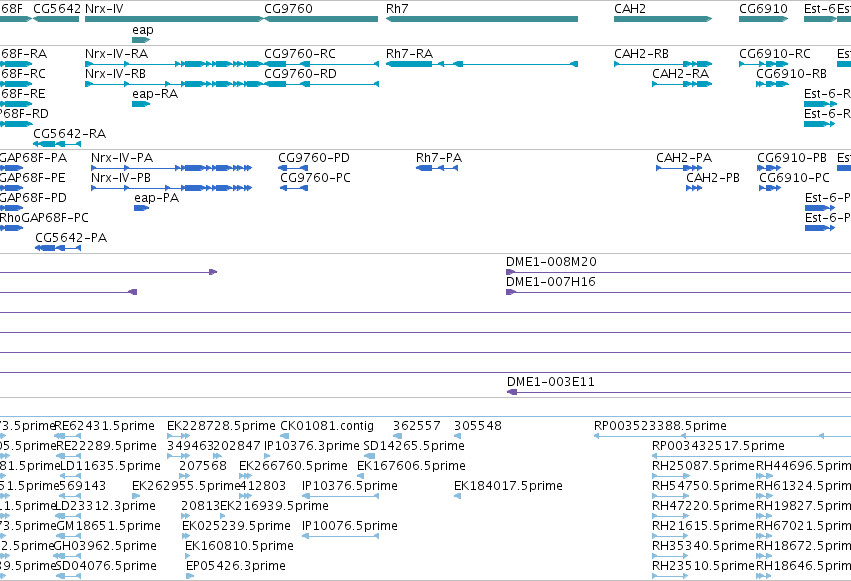
Task: Click the EK167606.5prime EST
Action: [360, 476]
